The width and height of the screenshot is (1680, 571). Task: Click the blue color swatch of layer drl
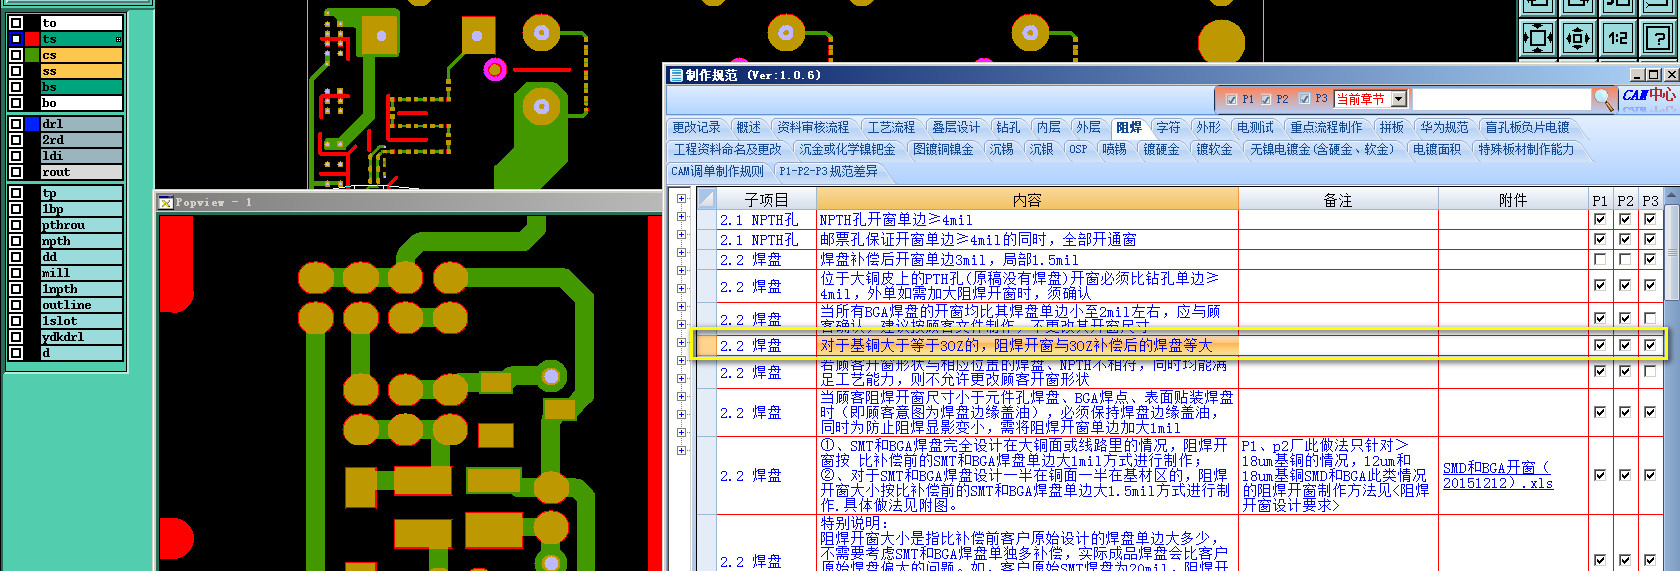click(32, 124)
